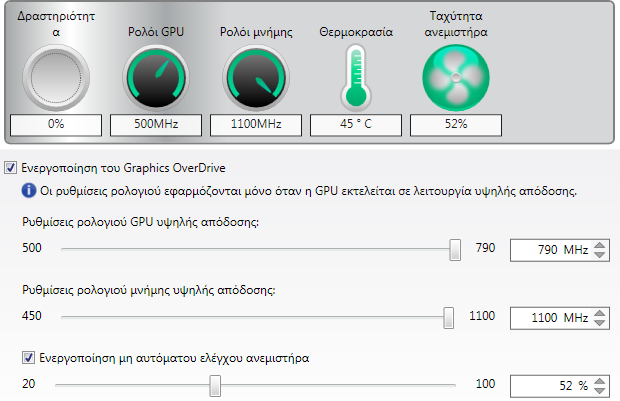This screenshot has width=620, height=401.
Task: Click the green fan speed icon
Action: [456, 78]
